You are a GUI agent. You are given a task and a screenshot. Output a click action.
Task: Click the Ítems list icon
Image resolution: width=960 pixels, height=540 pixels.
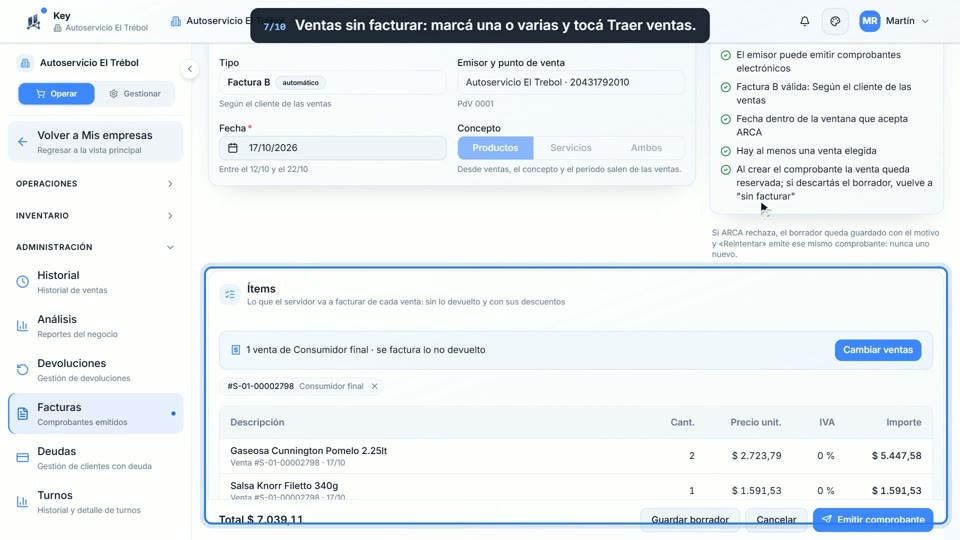pyautogui.click(x=230, y=294)
